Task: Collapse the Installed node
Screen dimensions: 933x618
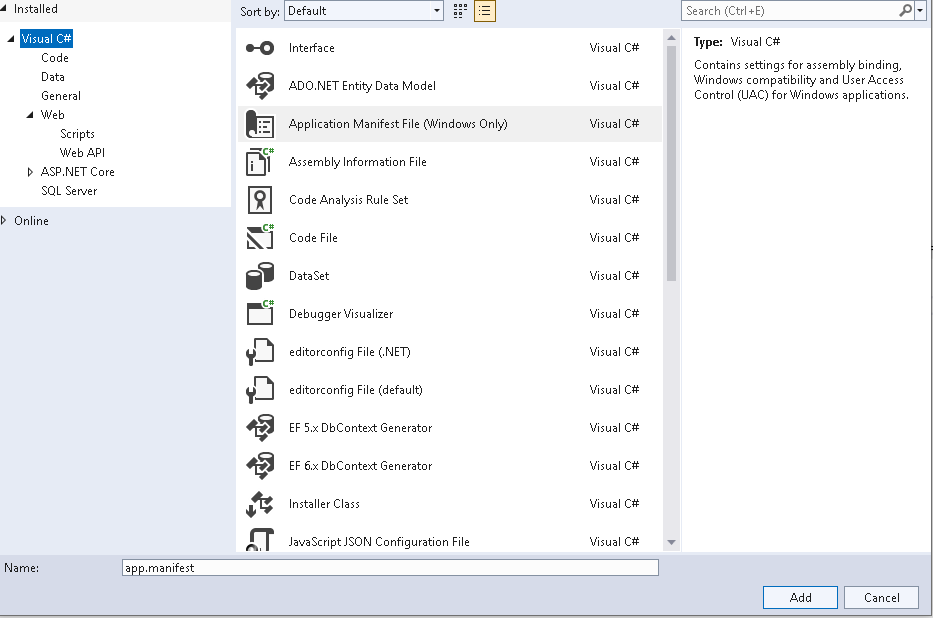Action: pyautogui.click(x=4, y=8)
